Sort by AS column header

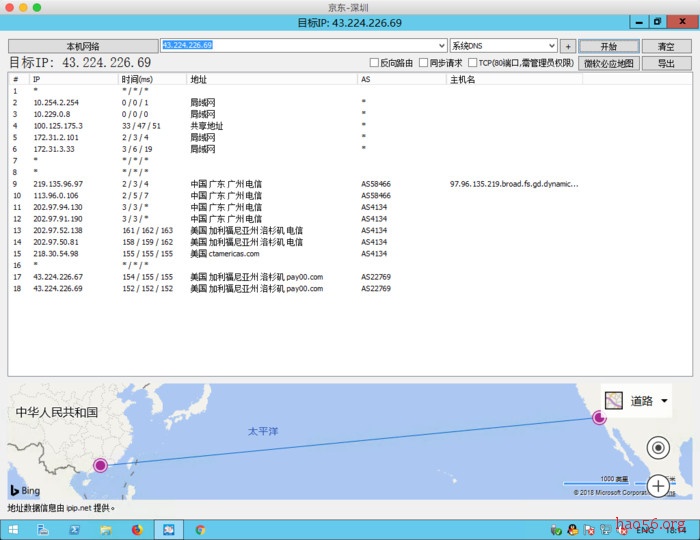[402, 79]
